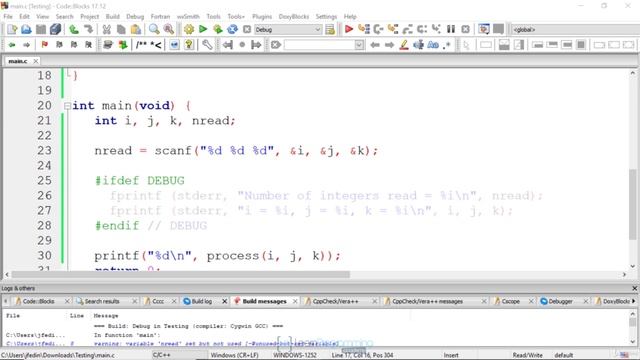Click the wrench configuration icon
Image resolution: width=640 pixels, height=360 pixels.
(x=207, y=44)
